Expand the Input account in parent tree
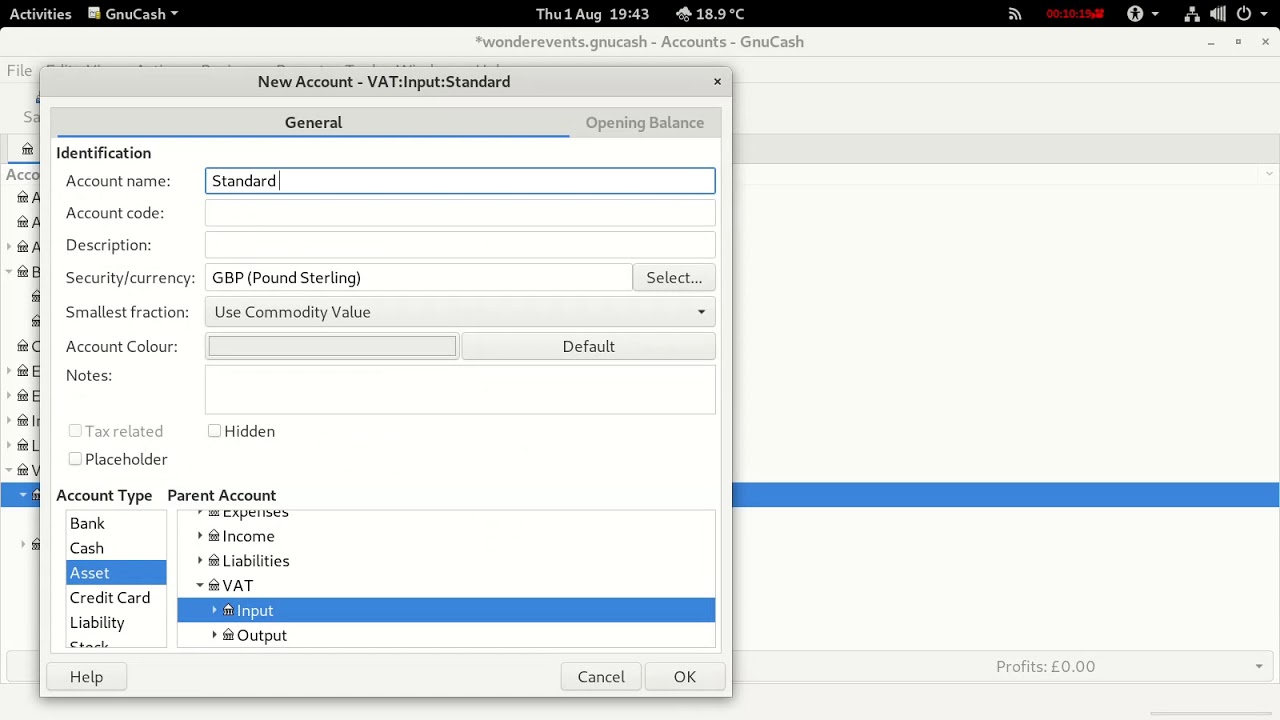The image size is (1280, 720). pyautogui.click(x=214, y=610)
